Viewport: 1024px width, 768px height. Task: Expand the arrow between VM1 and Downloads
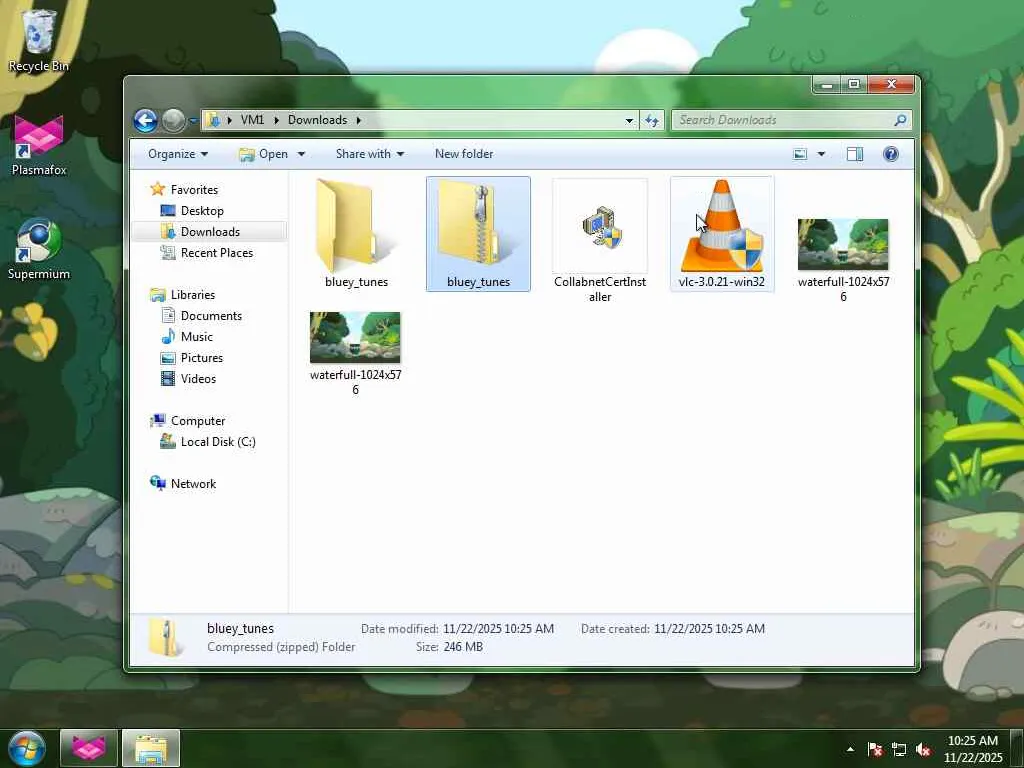pos(276,120)
